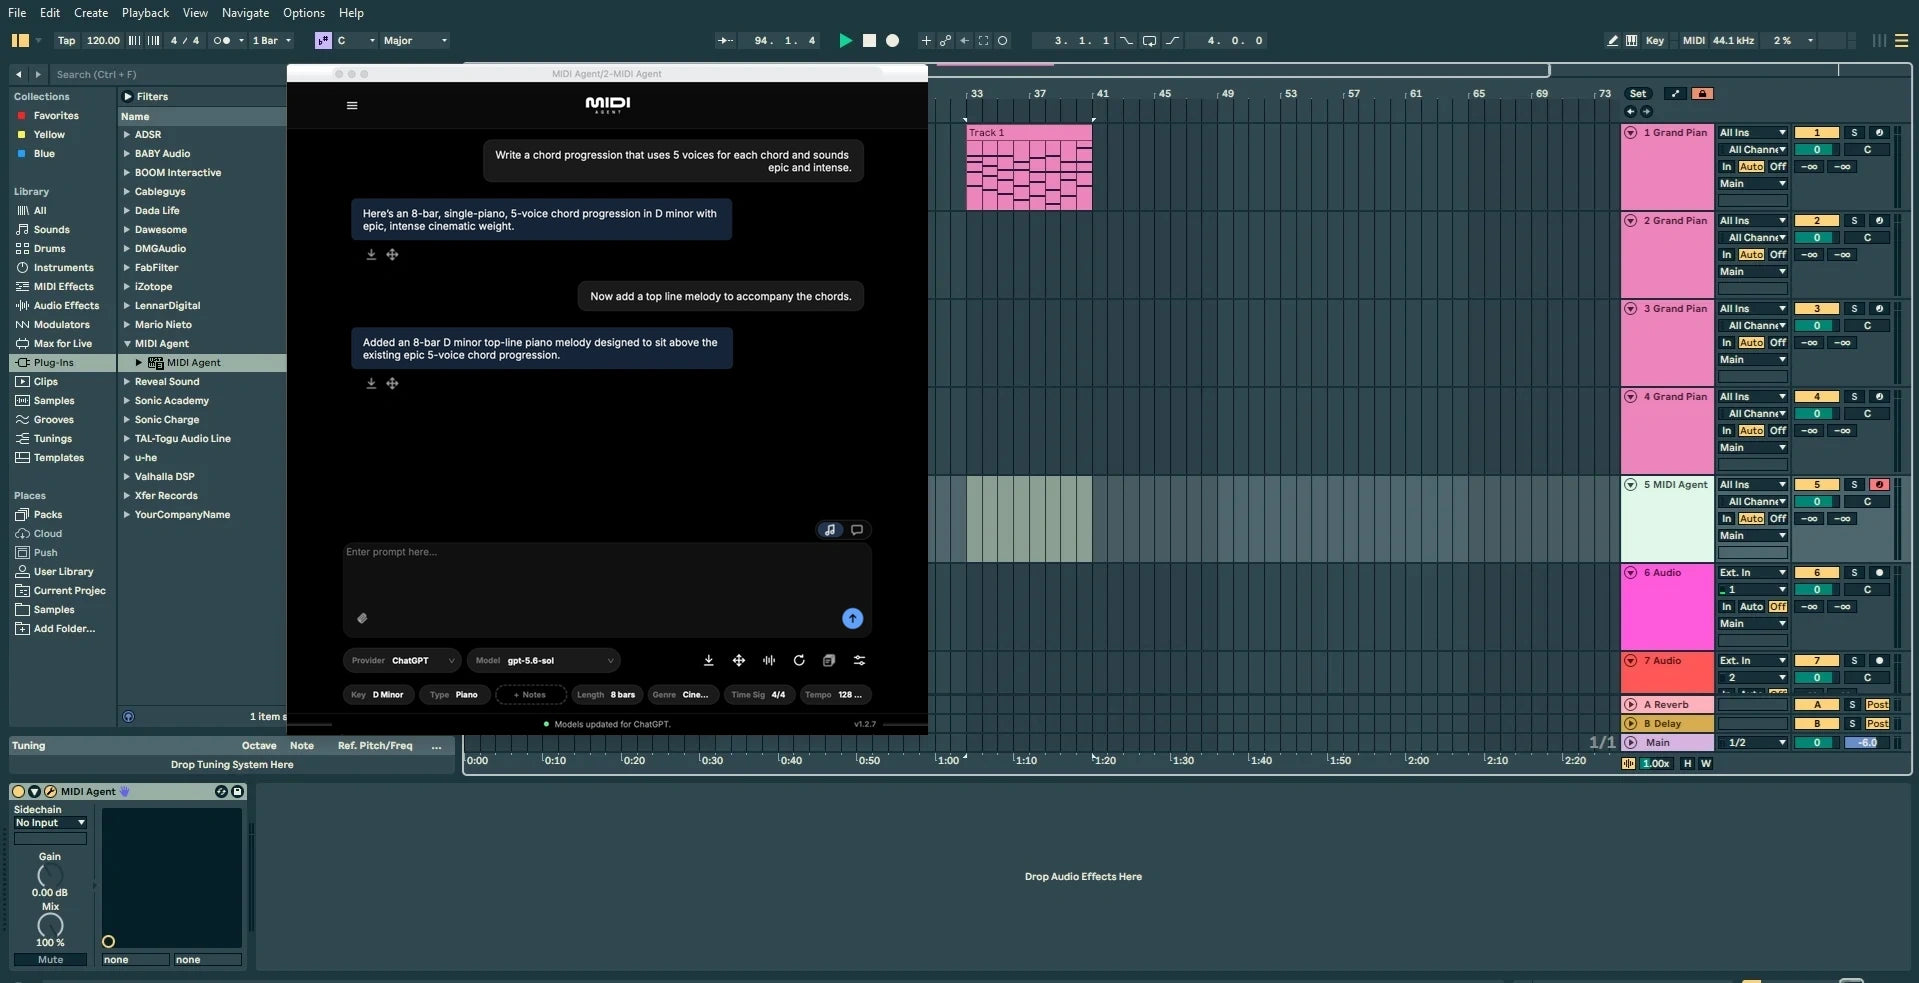Click the Key D Minor chip
The width and height of the screenshot is (1919, 983).
click(377, 695)
